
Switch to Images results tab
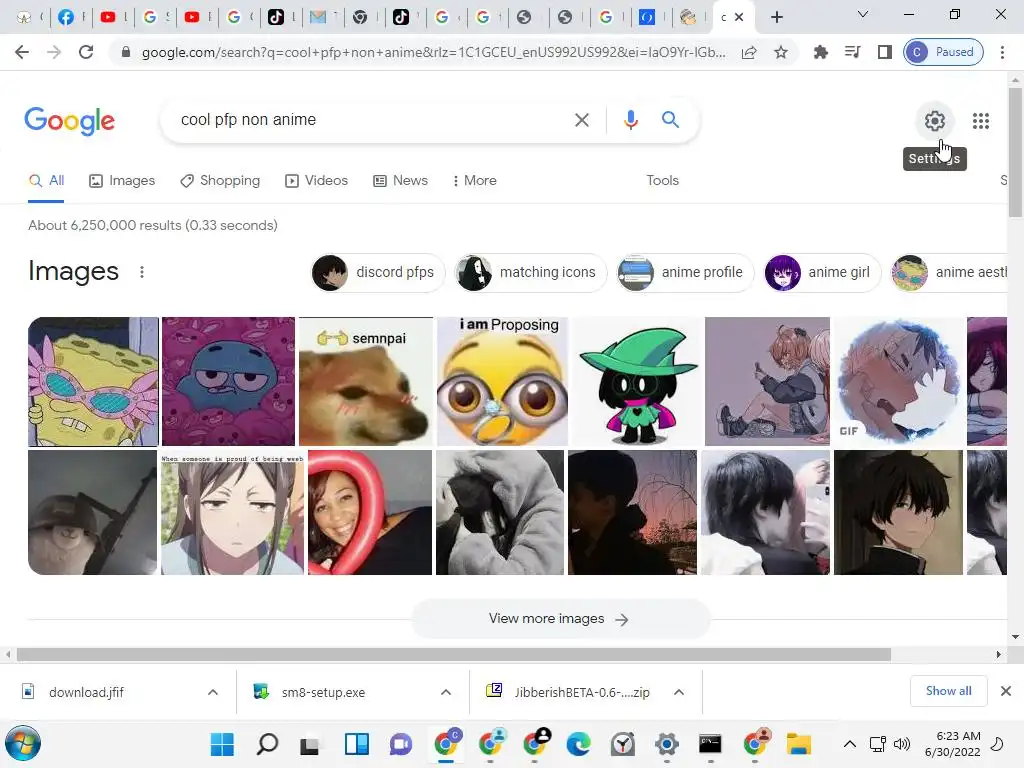tap(122, 181)
